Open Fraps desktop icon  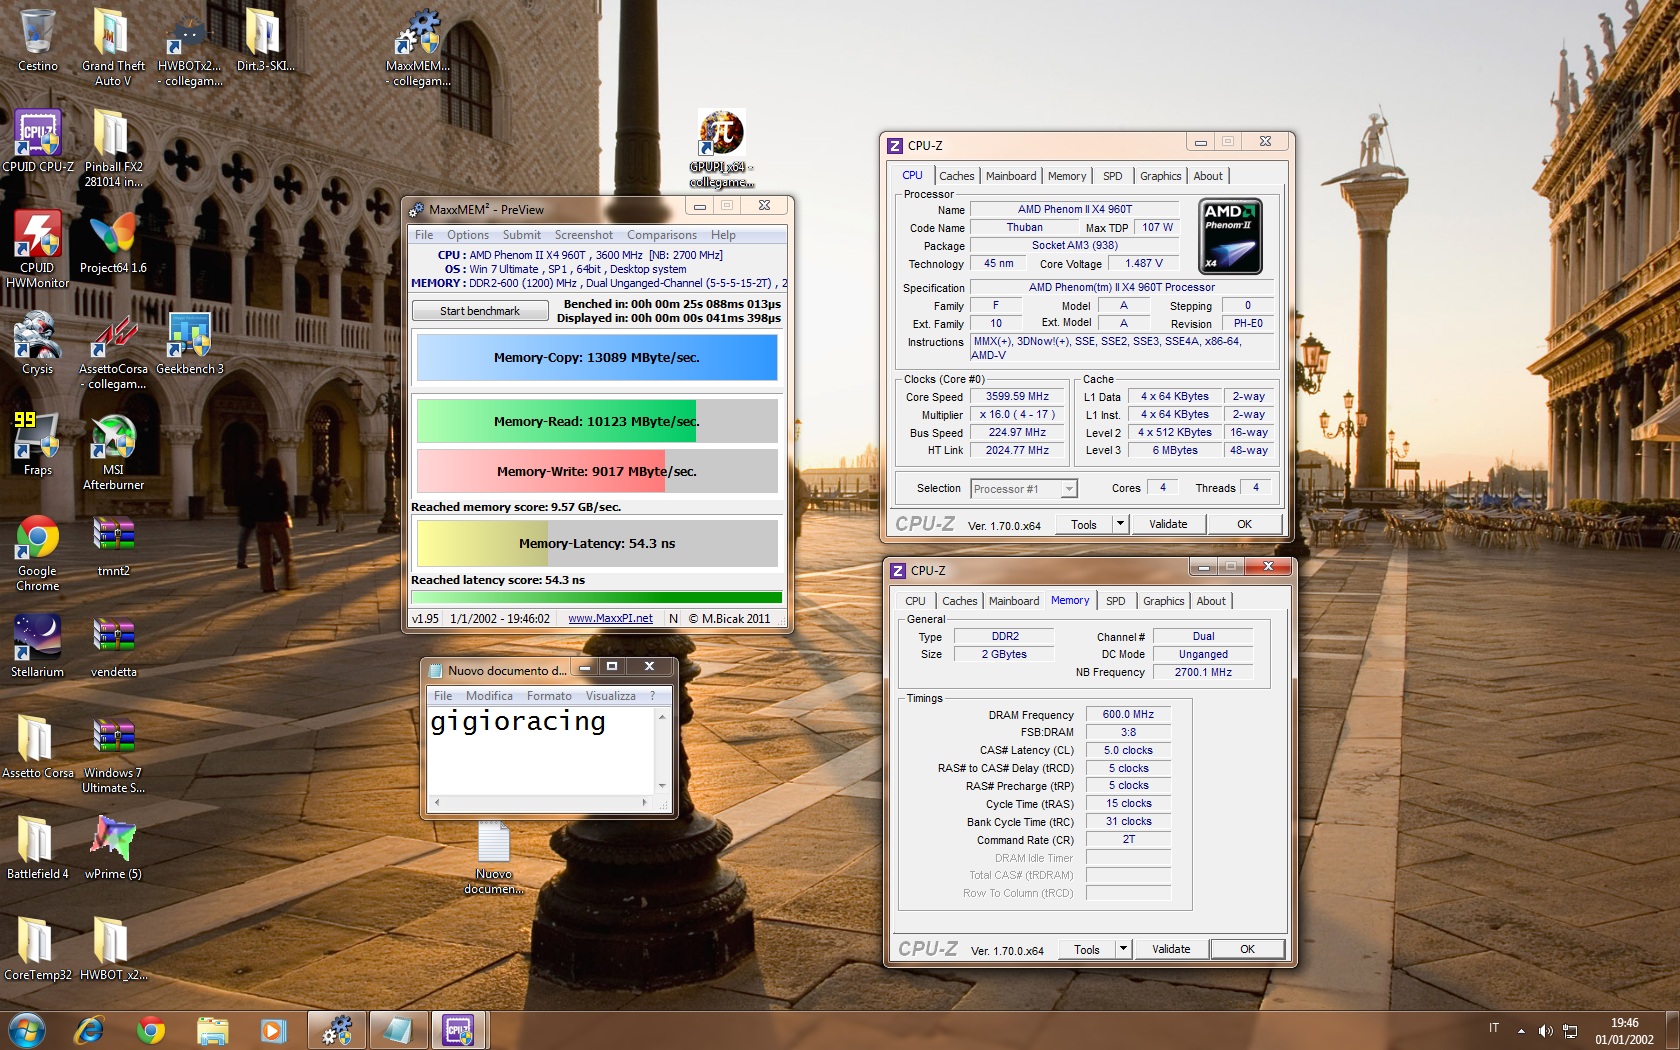point(37,444)
